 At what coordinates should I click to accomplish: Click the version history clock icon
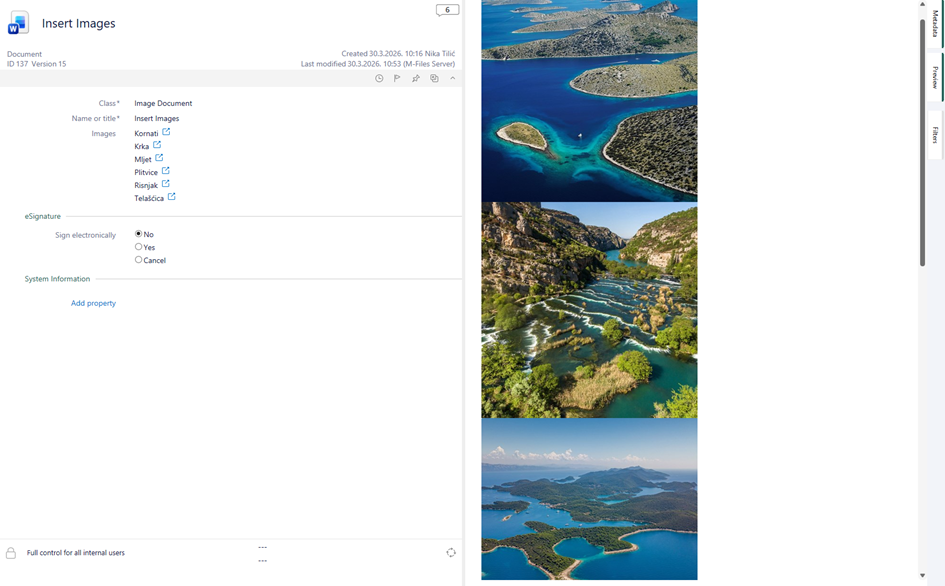(379, 78)
